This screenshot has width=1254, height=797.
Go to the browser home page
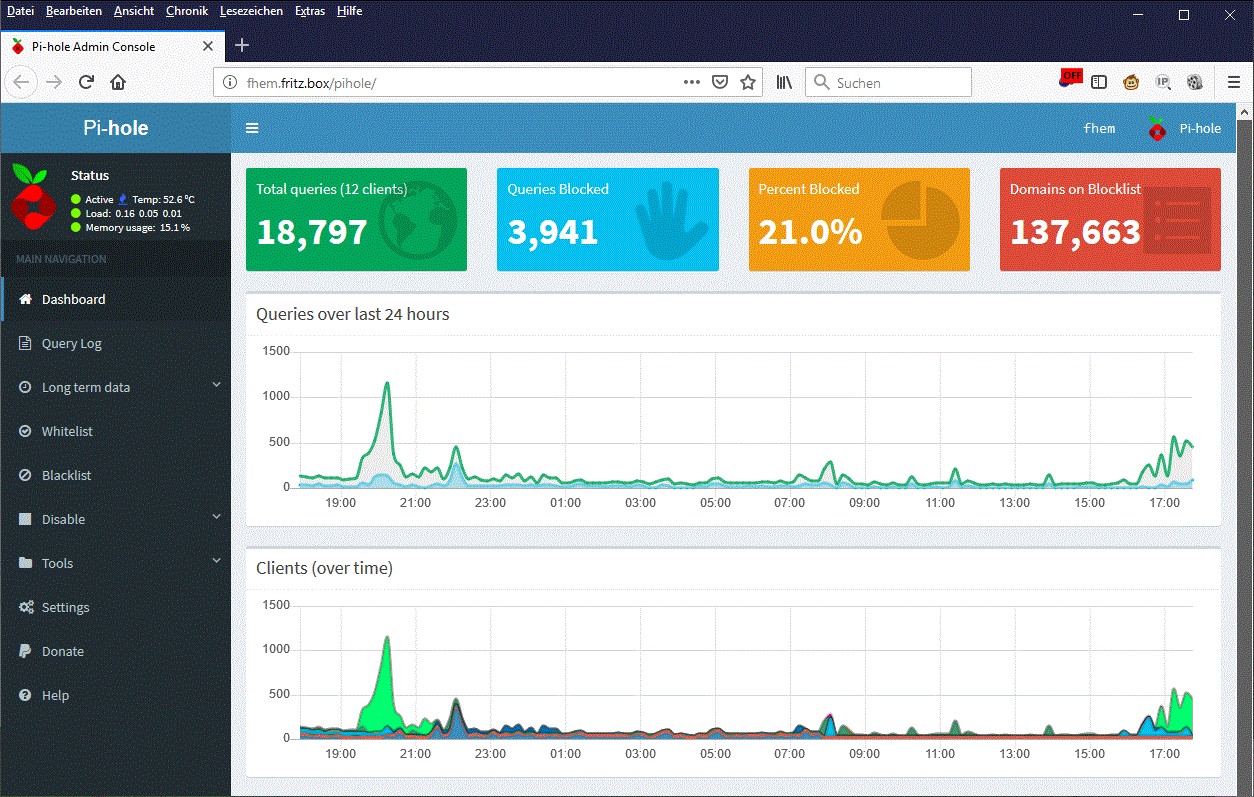click(118, 82)
